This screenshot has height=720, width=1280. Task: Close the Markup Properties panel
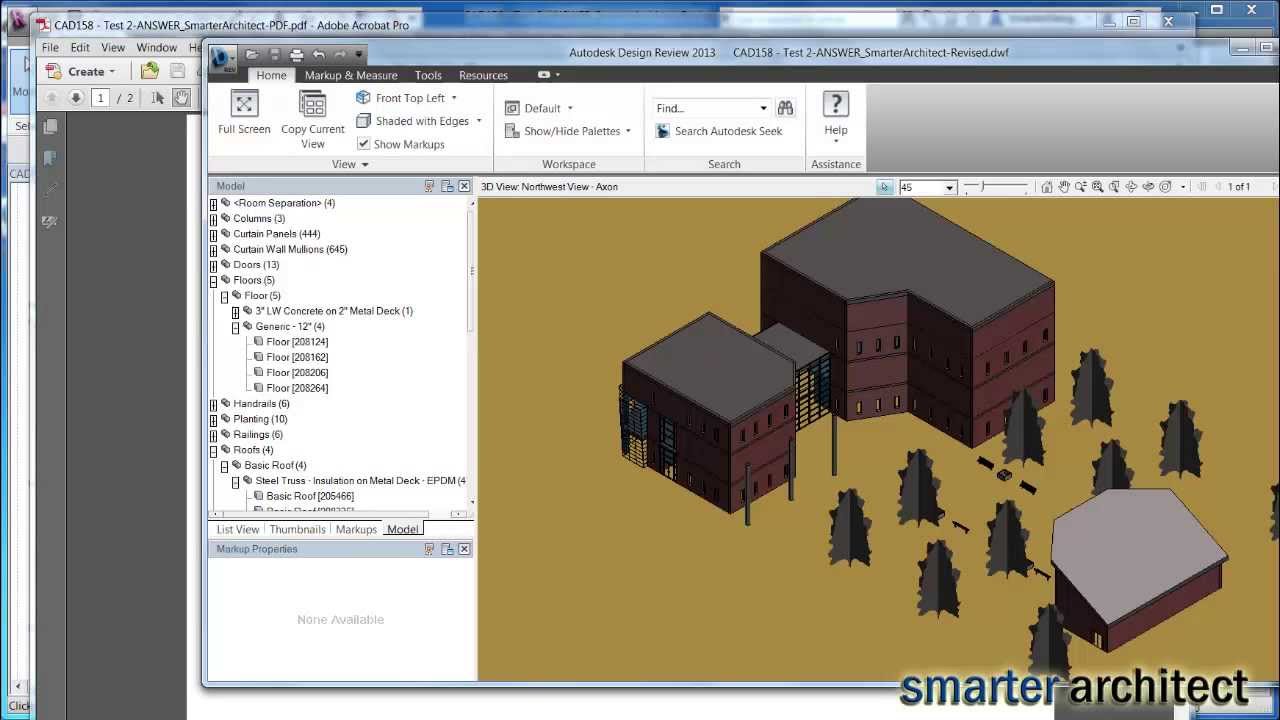coord(465,549)
